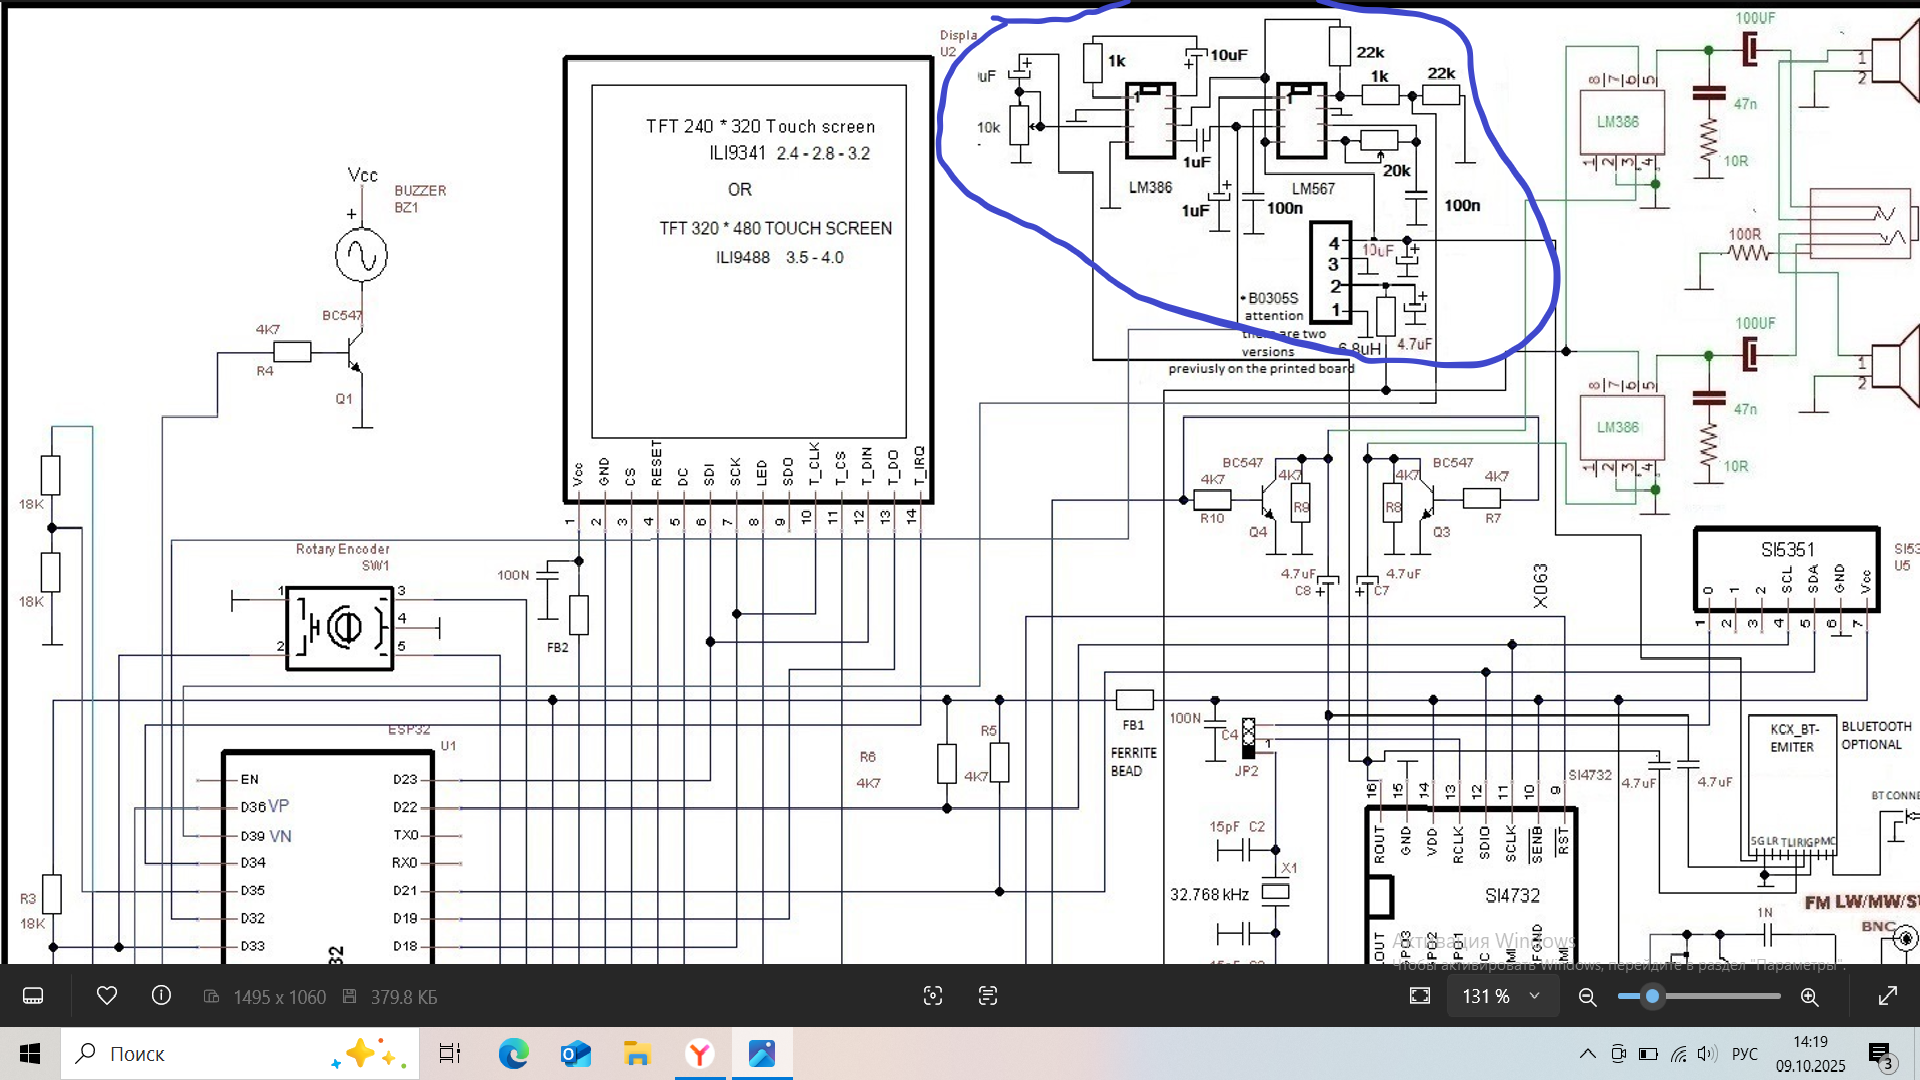Open the clock showing 14:19 and date
Viewport: 1920px width, 1080px height.
pos(1810,1053)
